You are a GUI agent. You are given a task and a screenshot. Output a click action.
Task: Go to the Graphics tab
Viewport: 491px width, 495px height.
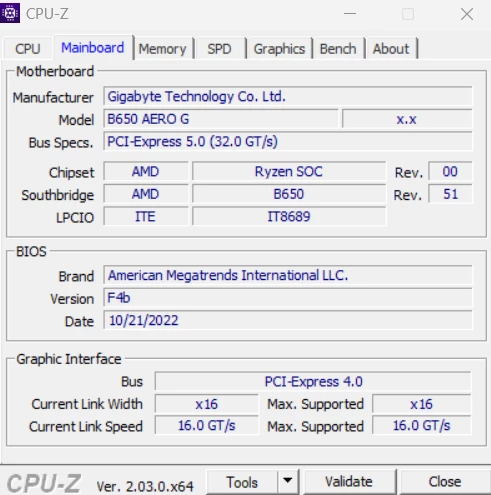279,49
